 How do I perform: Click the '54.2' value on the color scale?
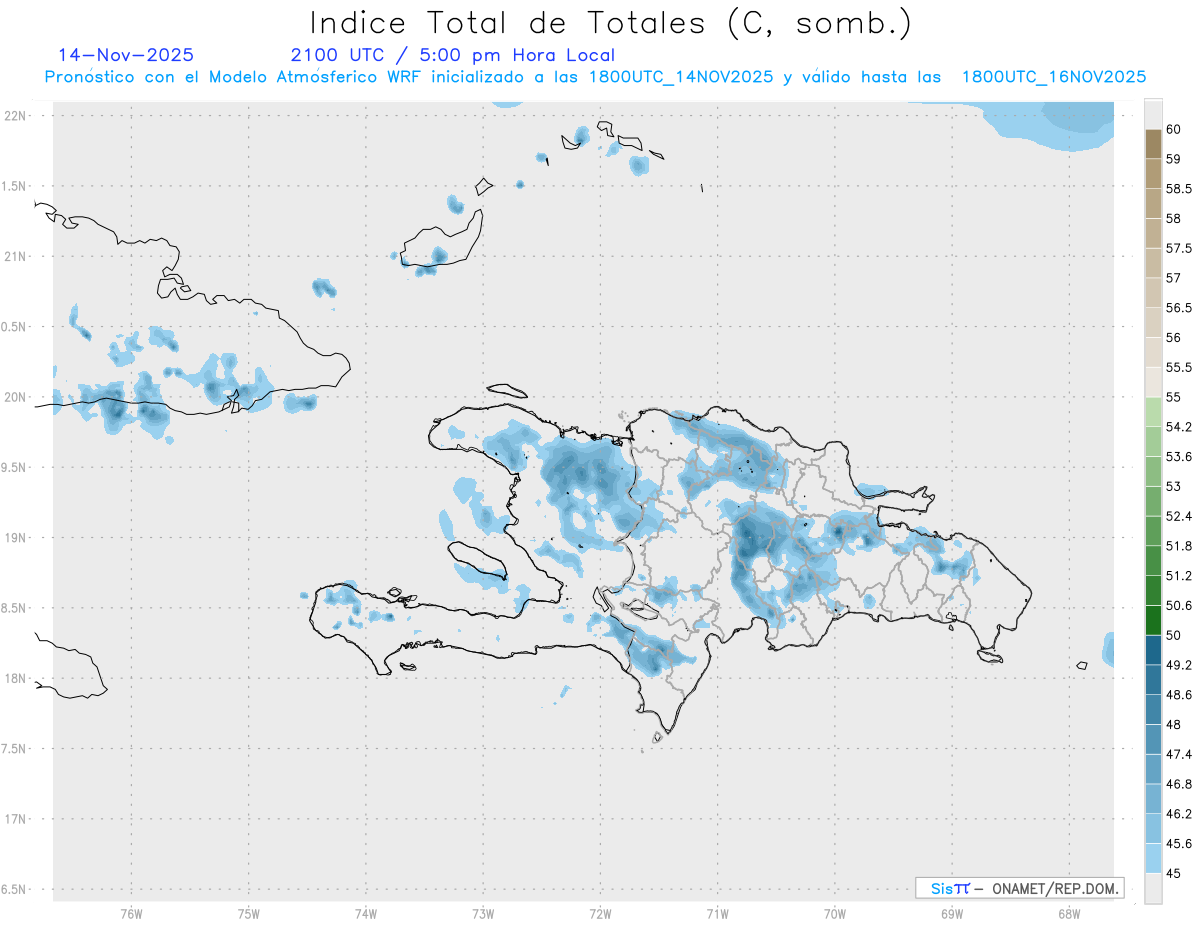click(x=1179, y=427)
